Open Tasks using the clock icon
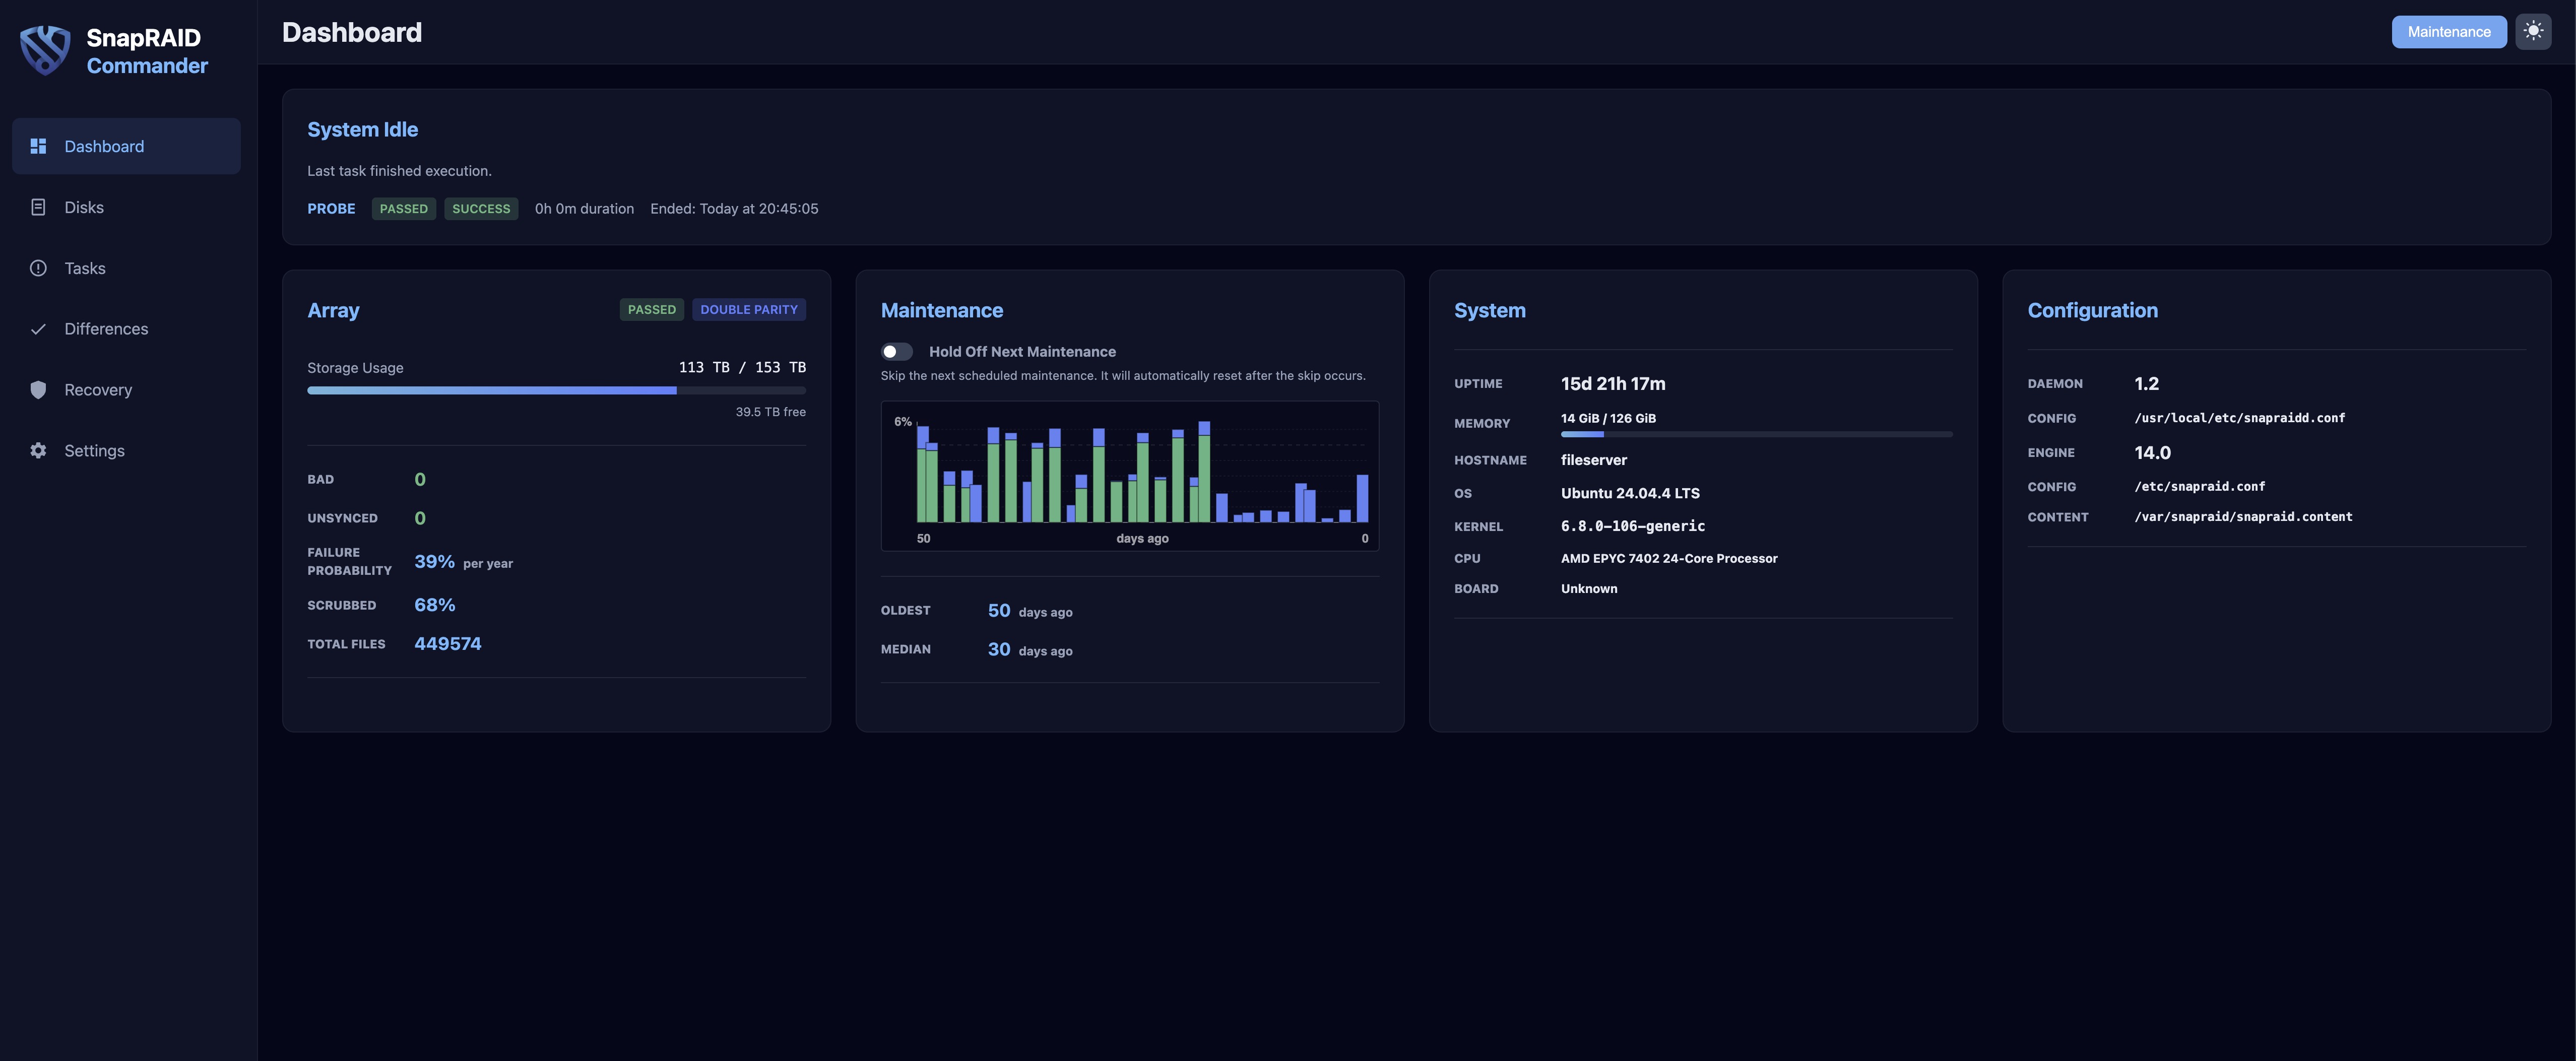Screen dimensions: 2576x1061 (38, 267)
